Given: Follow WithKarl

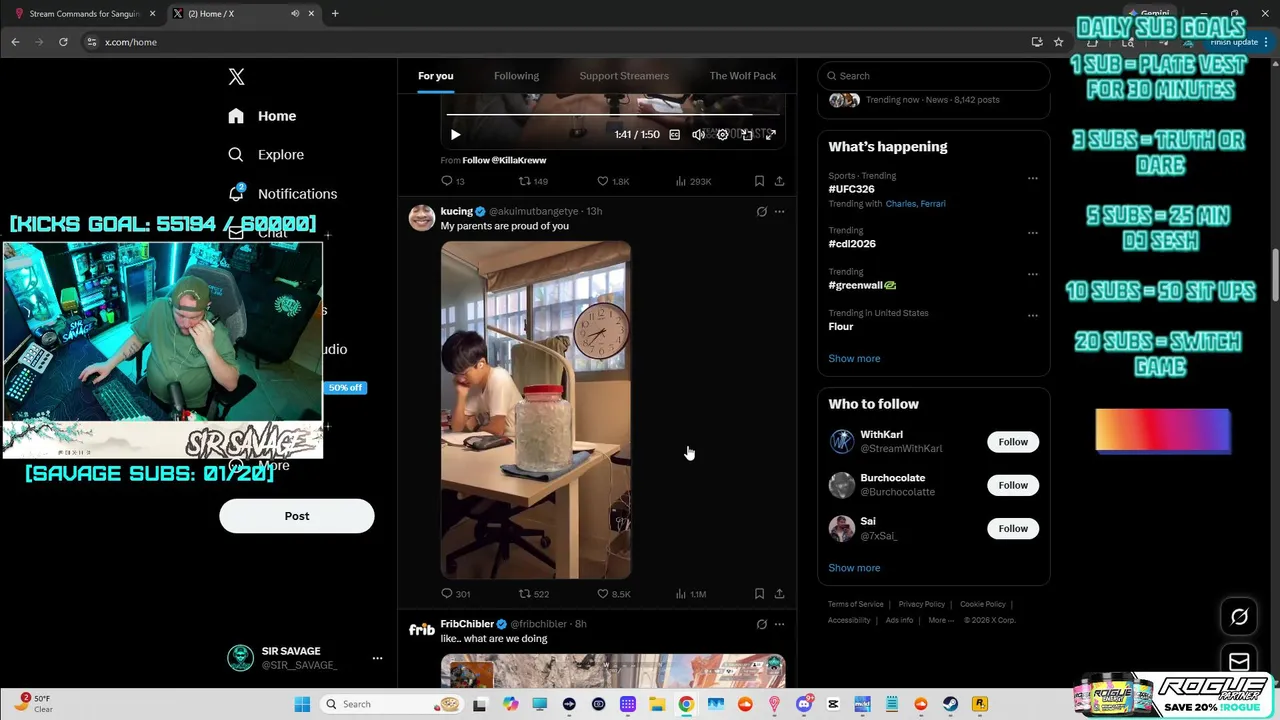Looking at the screenshot, I should (x=1013, y=442).
